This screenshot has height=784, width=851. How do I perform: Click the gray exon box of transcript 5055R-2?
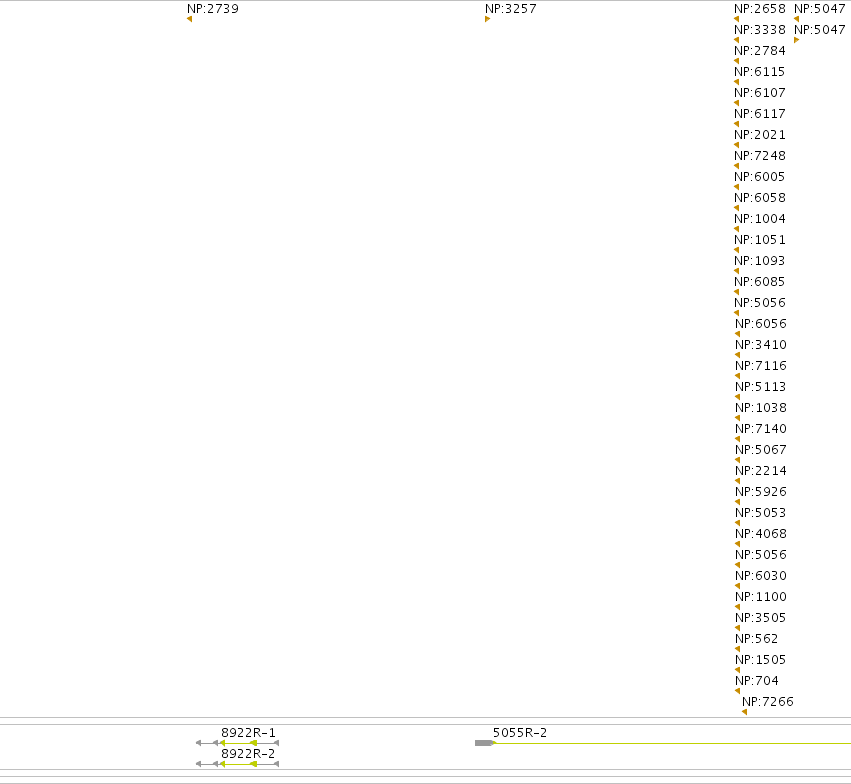point(484,743)
